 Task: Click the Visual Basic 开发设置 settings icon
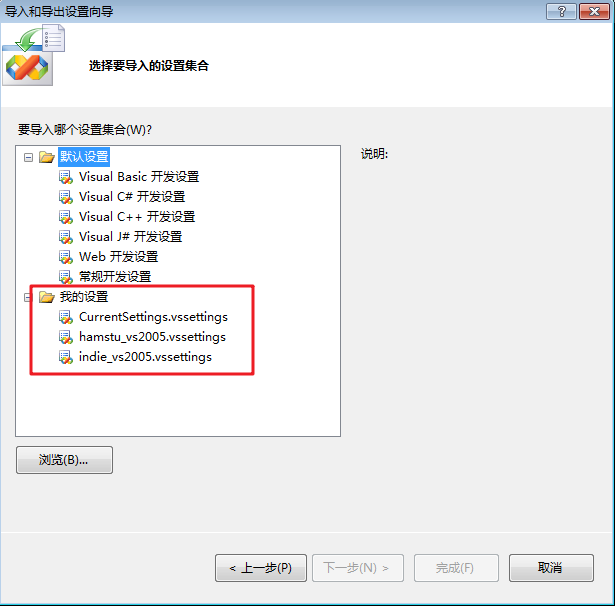(66, 177)
